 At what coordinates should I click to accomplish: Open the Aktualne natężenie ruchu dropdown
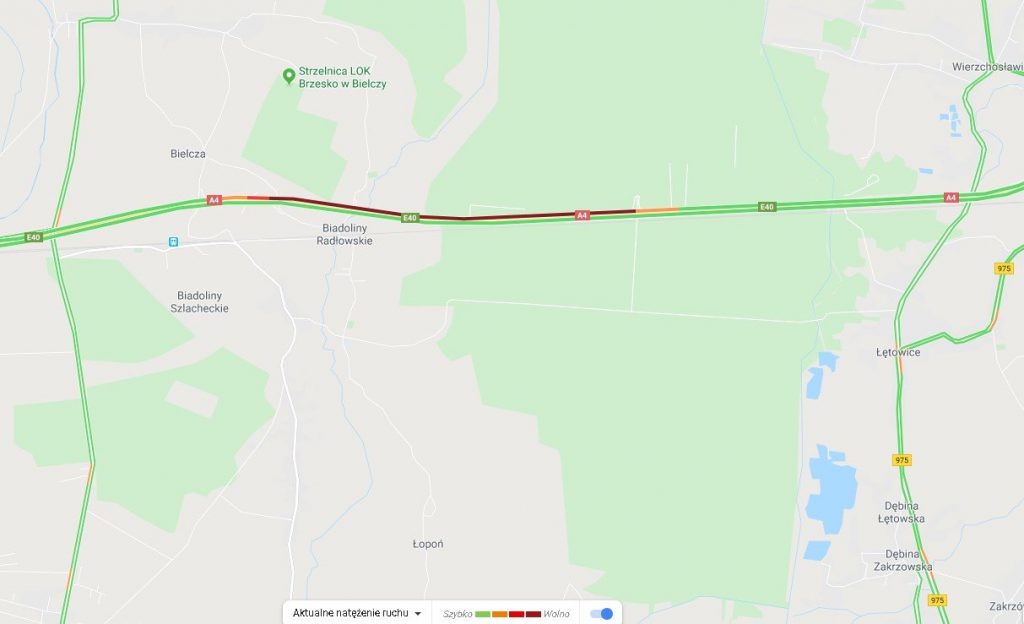point(357,613)
